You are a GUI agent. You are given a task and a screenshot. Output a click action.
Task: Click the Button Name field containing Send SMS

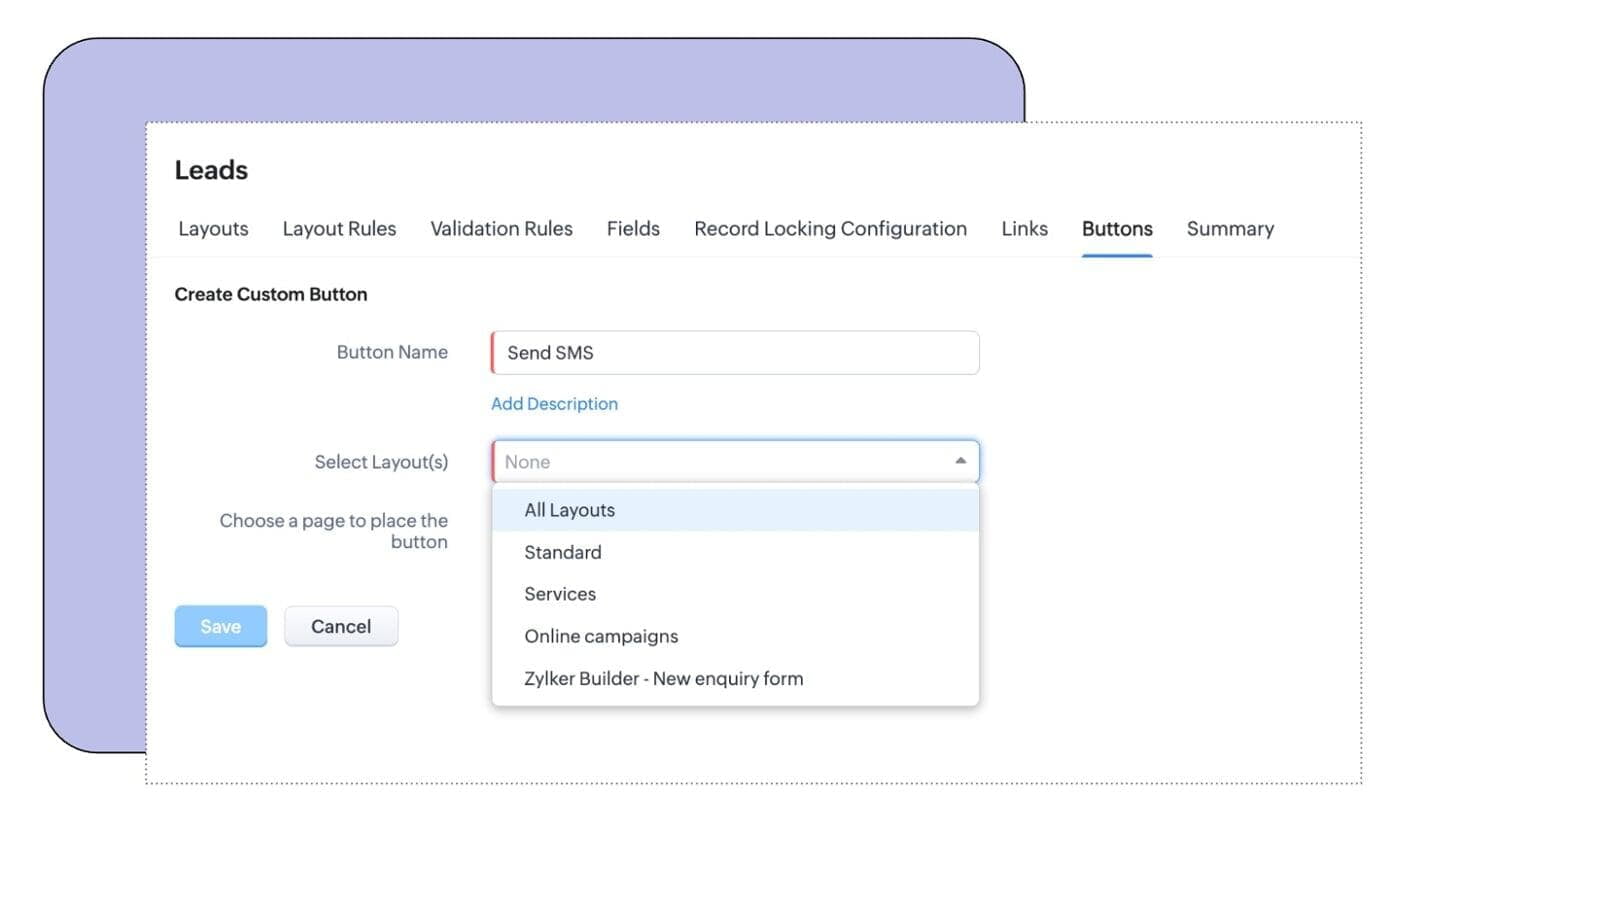[x=735, y=353]
